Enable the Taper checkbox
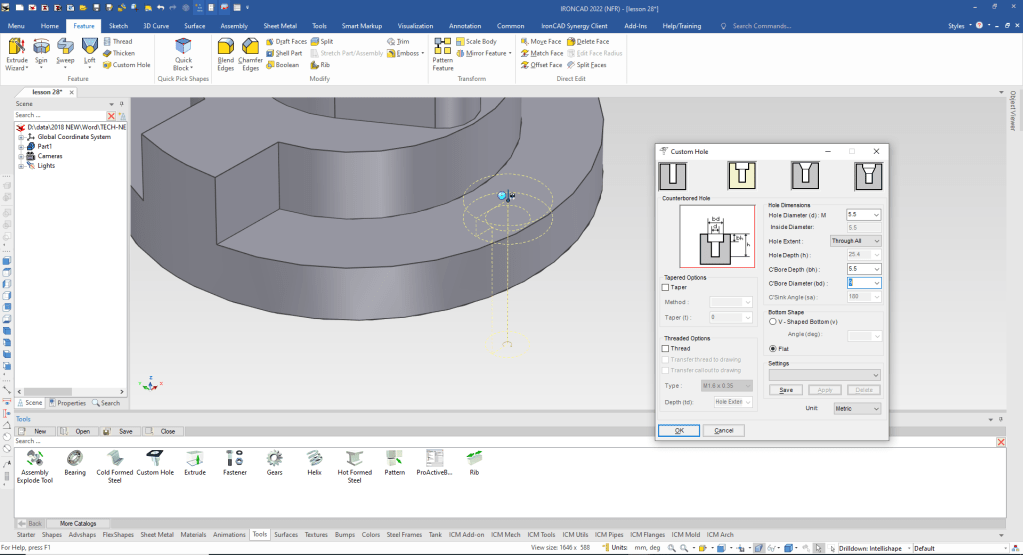Screen dimensions: 1023x555 (x=666, y=287)
